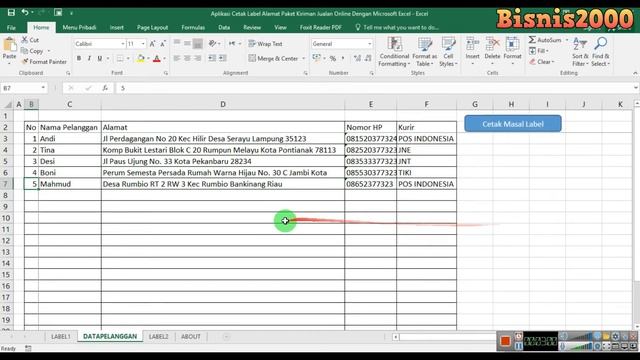640x360 pixels.
Task: Click the formula bar input
Action: (x=375, y=88)
